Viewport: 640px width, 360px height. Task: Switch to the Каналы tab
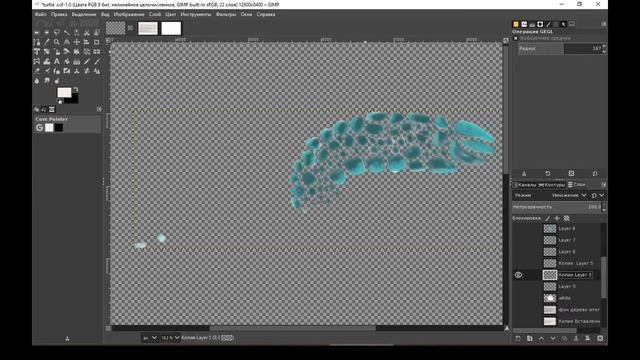click(x=524, y=185)
